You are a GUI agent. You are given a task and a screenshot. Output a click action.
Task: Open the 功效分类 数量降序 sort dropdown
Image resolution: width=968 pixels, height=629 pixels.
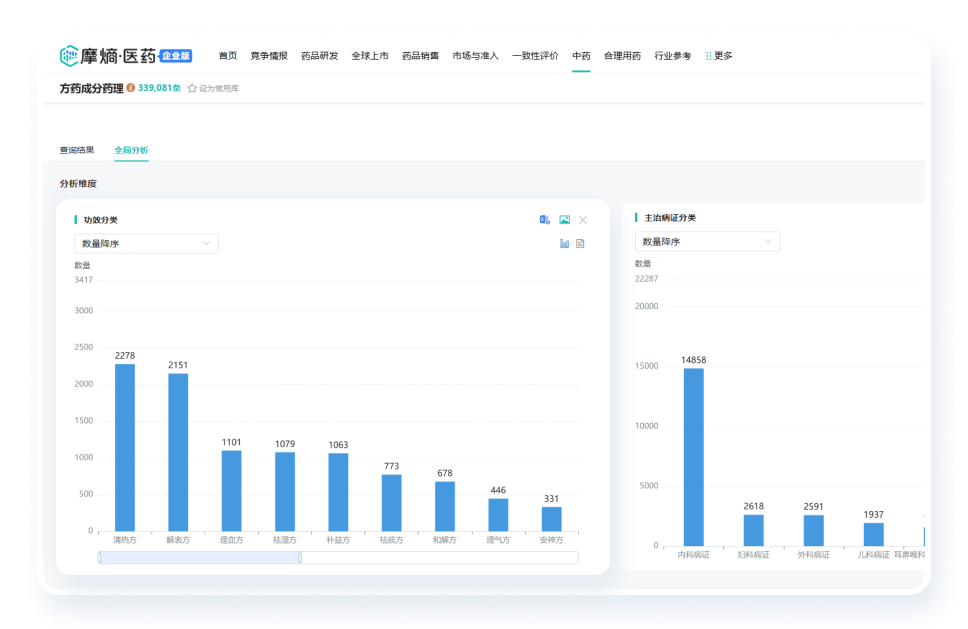(146, 243)
